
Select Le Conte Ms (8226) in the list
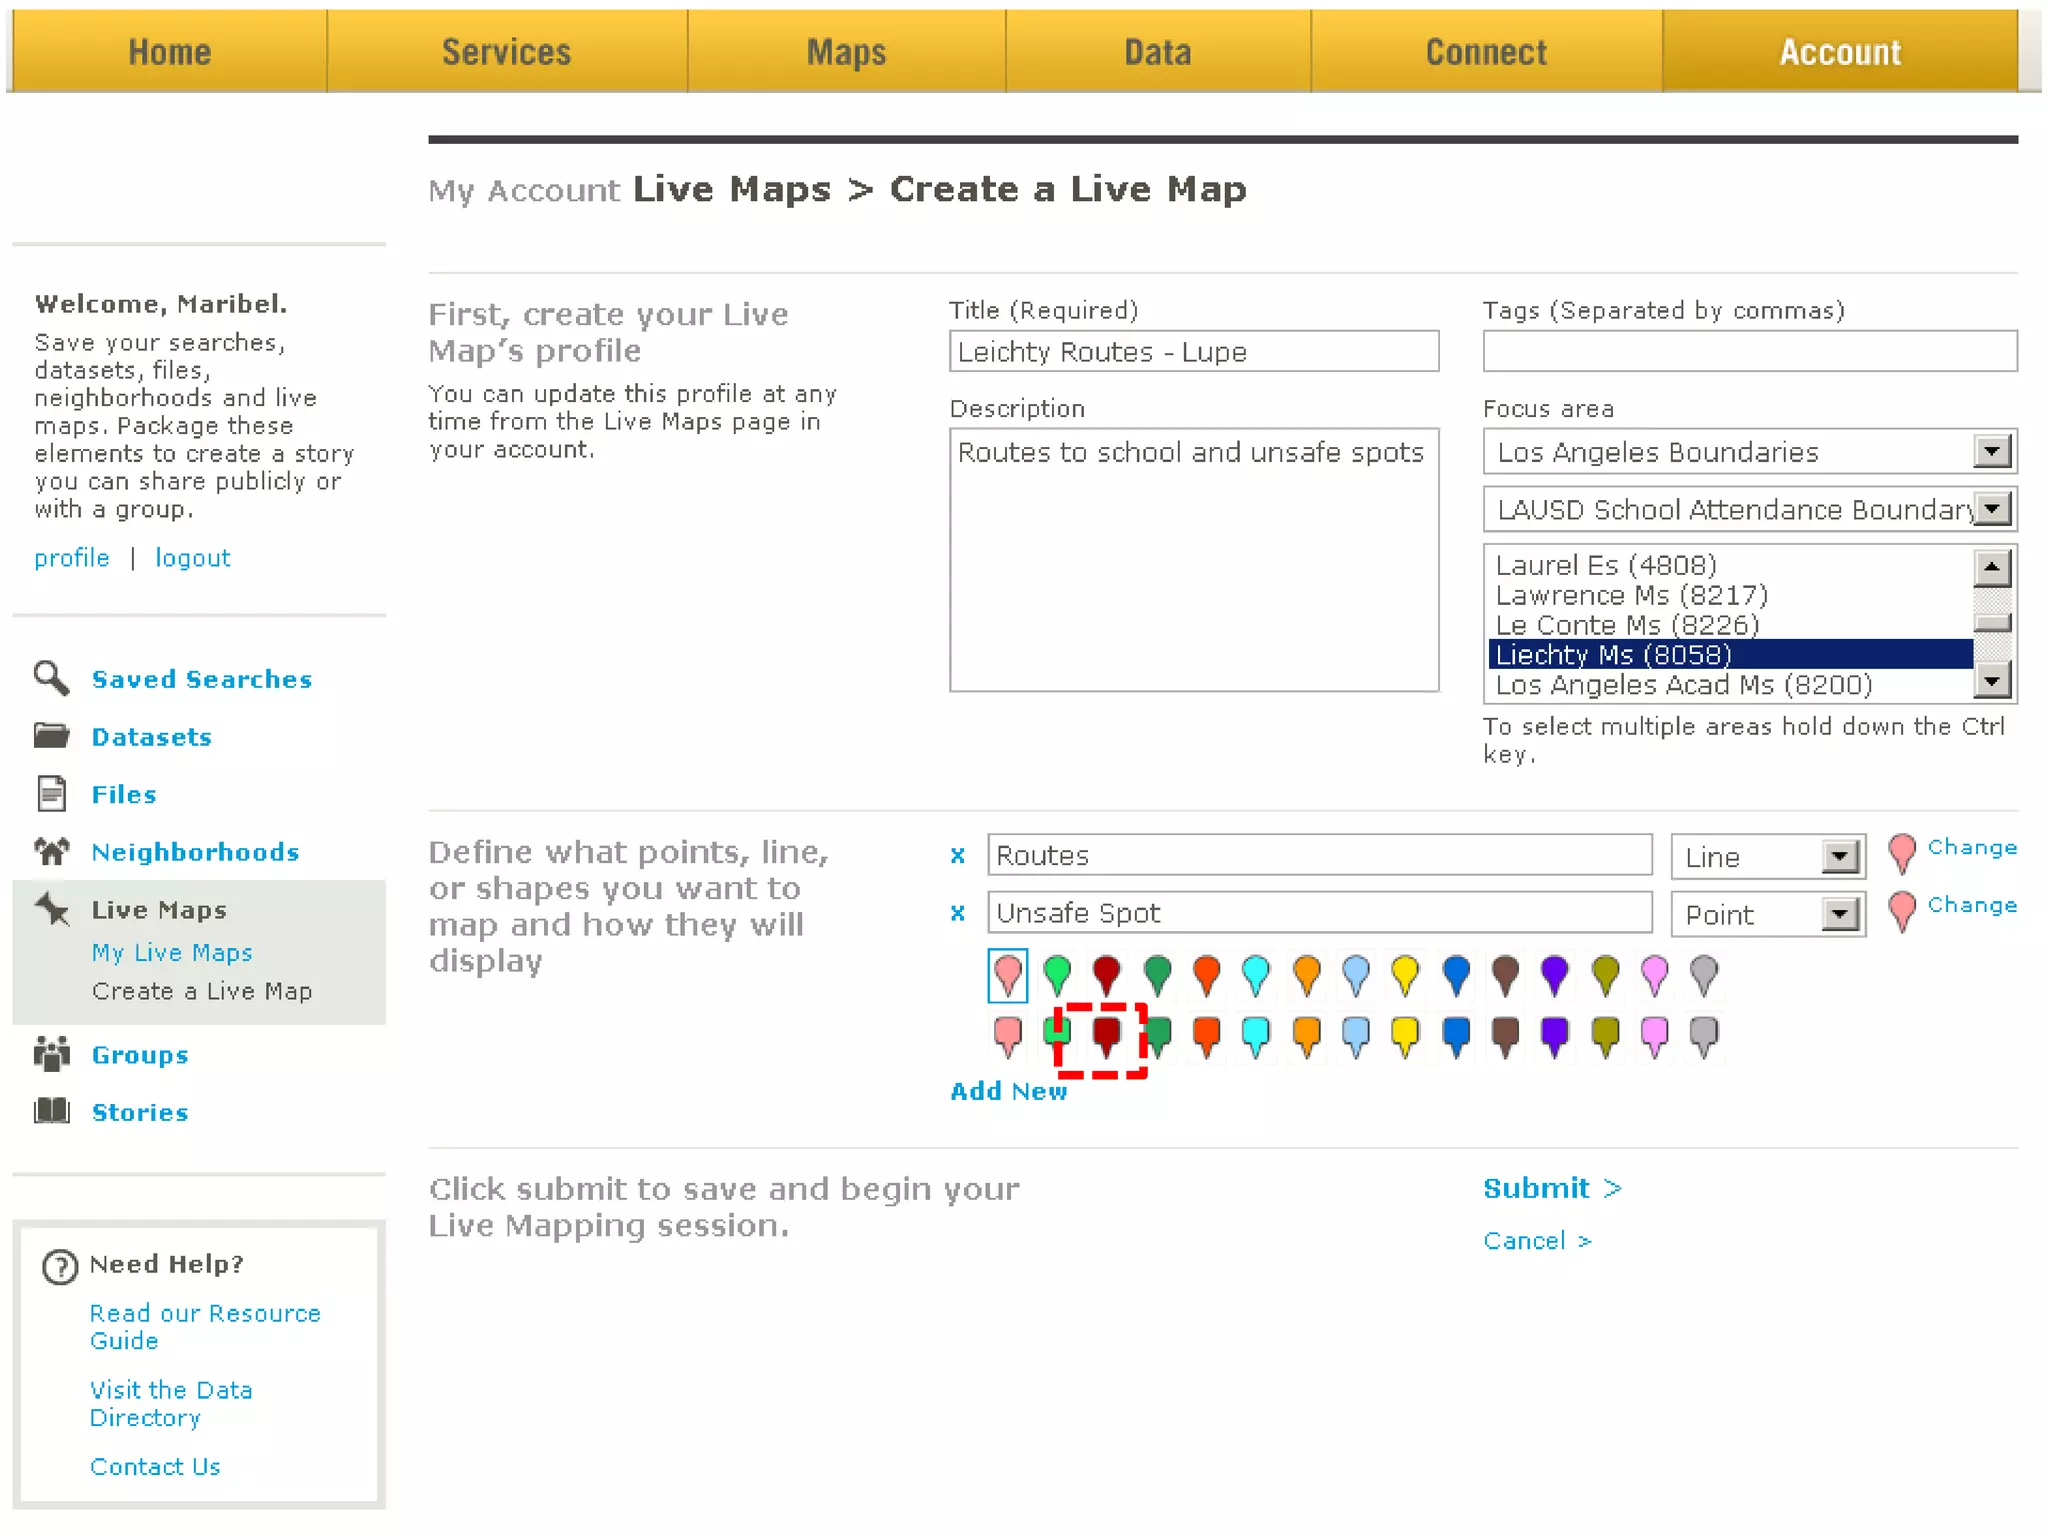click(1730, 625)
